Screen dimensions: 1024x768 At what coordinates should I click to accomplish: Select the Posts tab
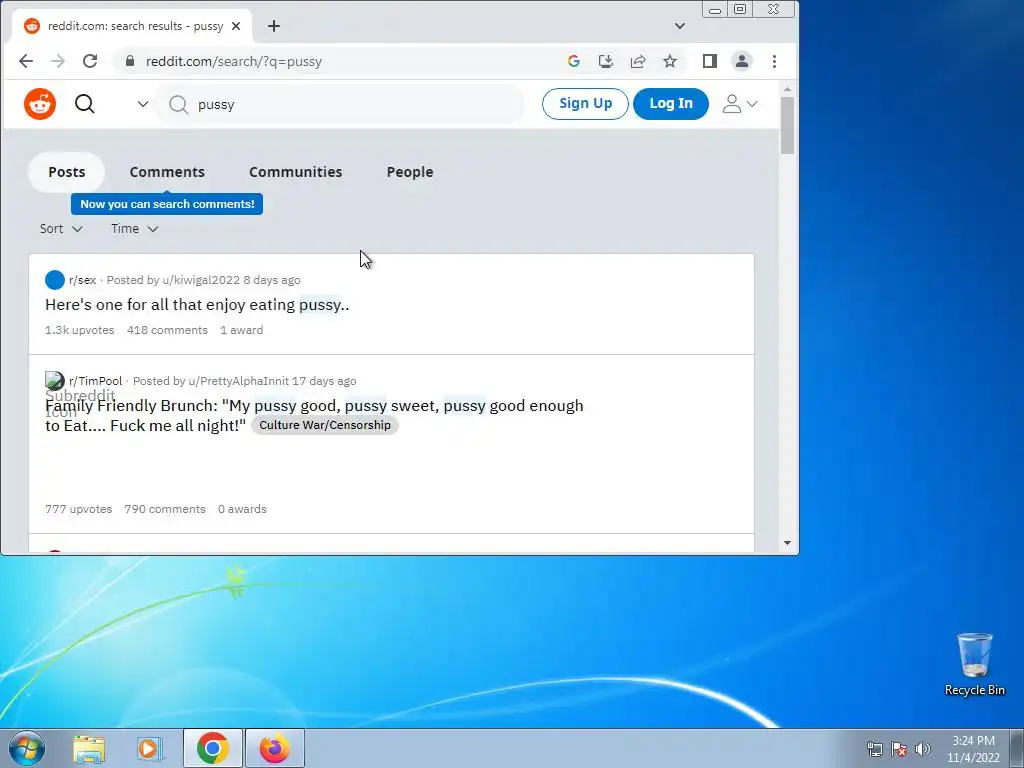pos(67,172)
